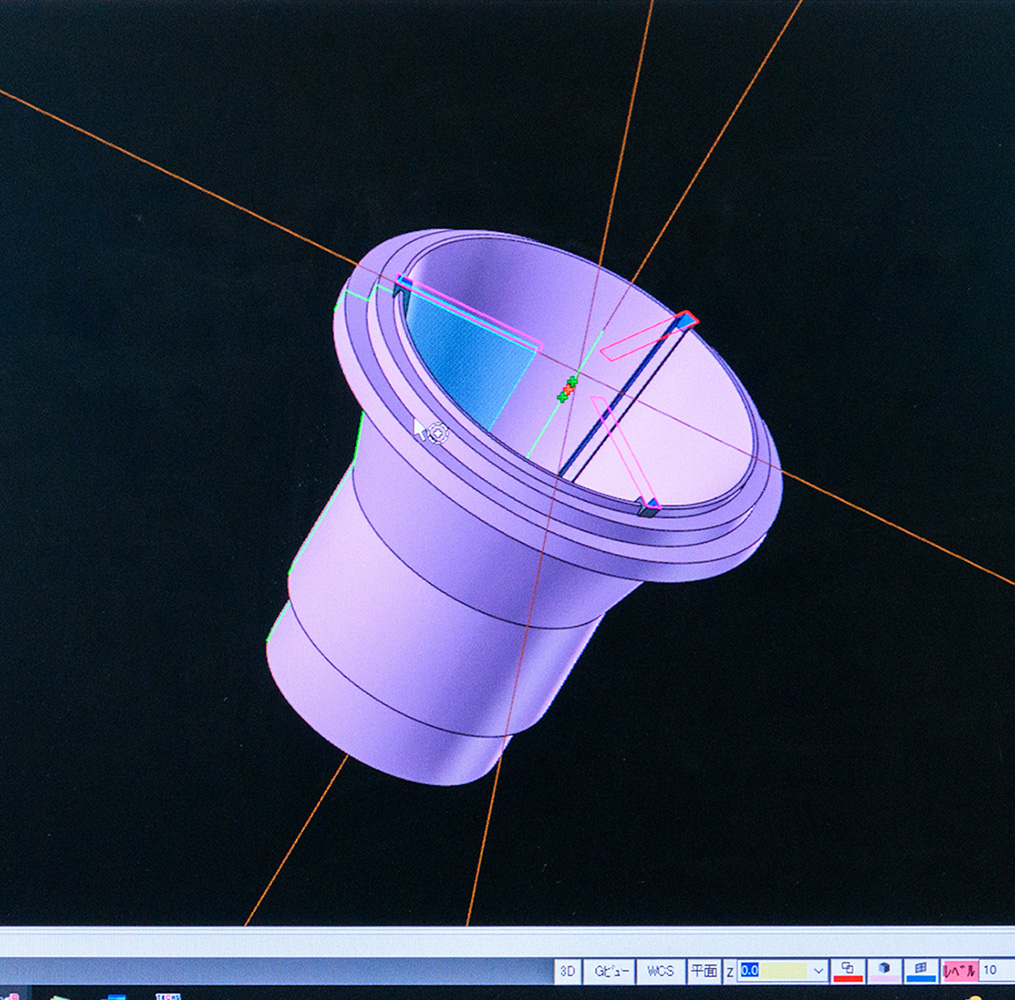
Task: Open the レベル level manager
Action: (x=959, y=971)
